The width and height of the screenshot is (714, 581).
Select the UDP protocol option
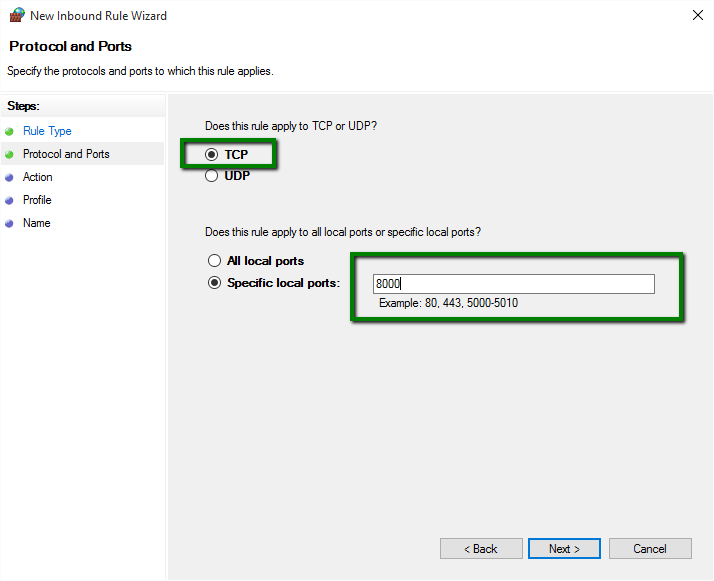click(x=211, y=176)
